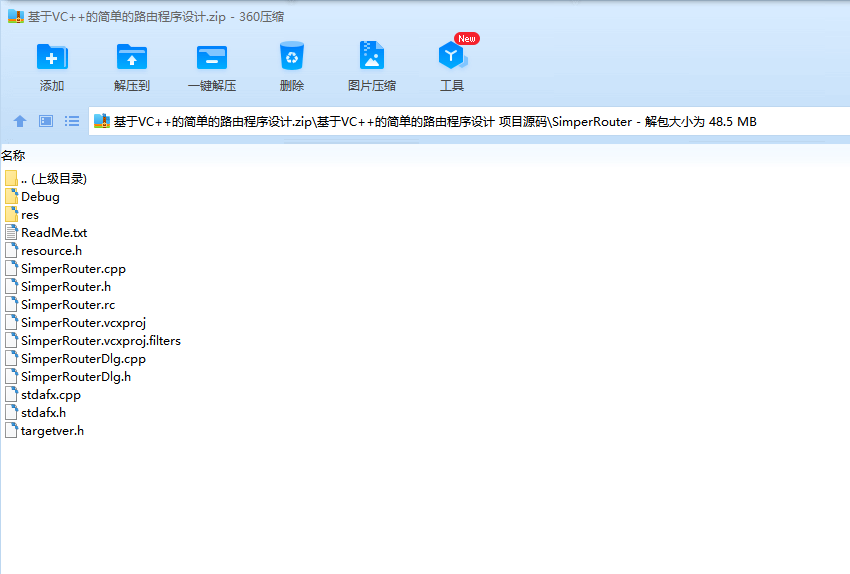Select the .. (上级目录) entry
Screen dimensions: 850x574
(54, 178)
